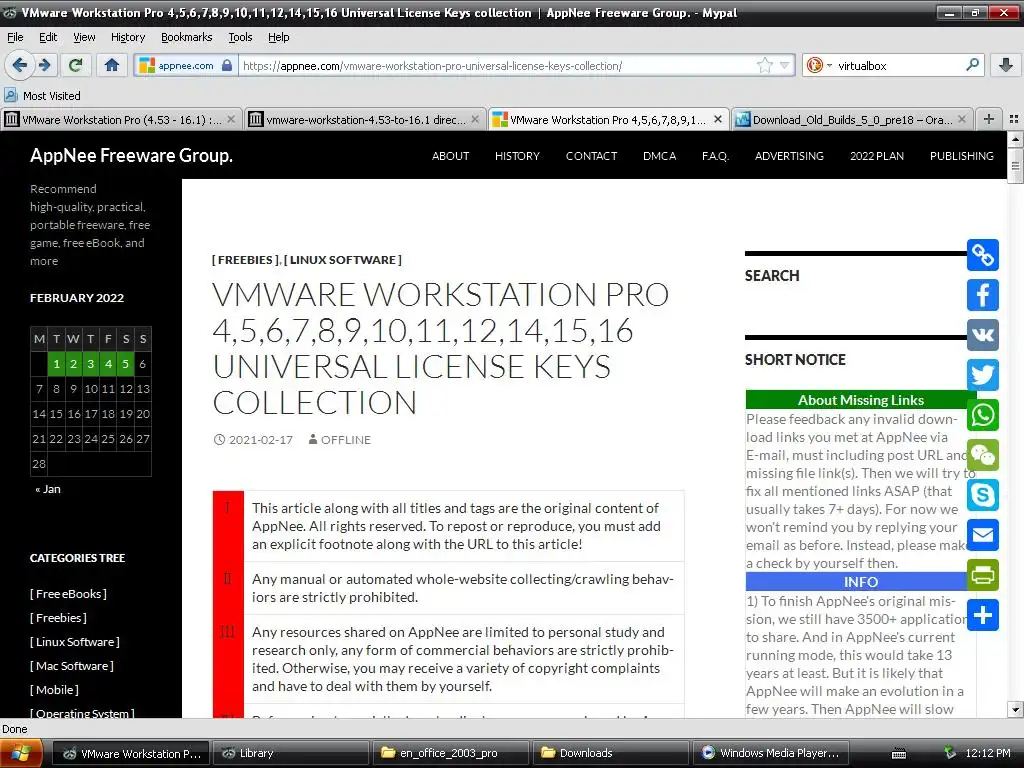Open the Tools menu

(240, 37)
